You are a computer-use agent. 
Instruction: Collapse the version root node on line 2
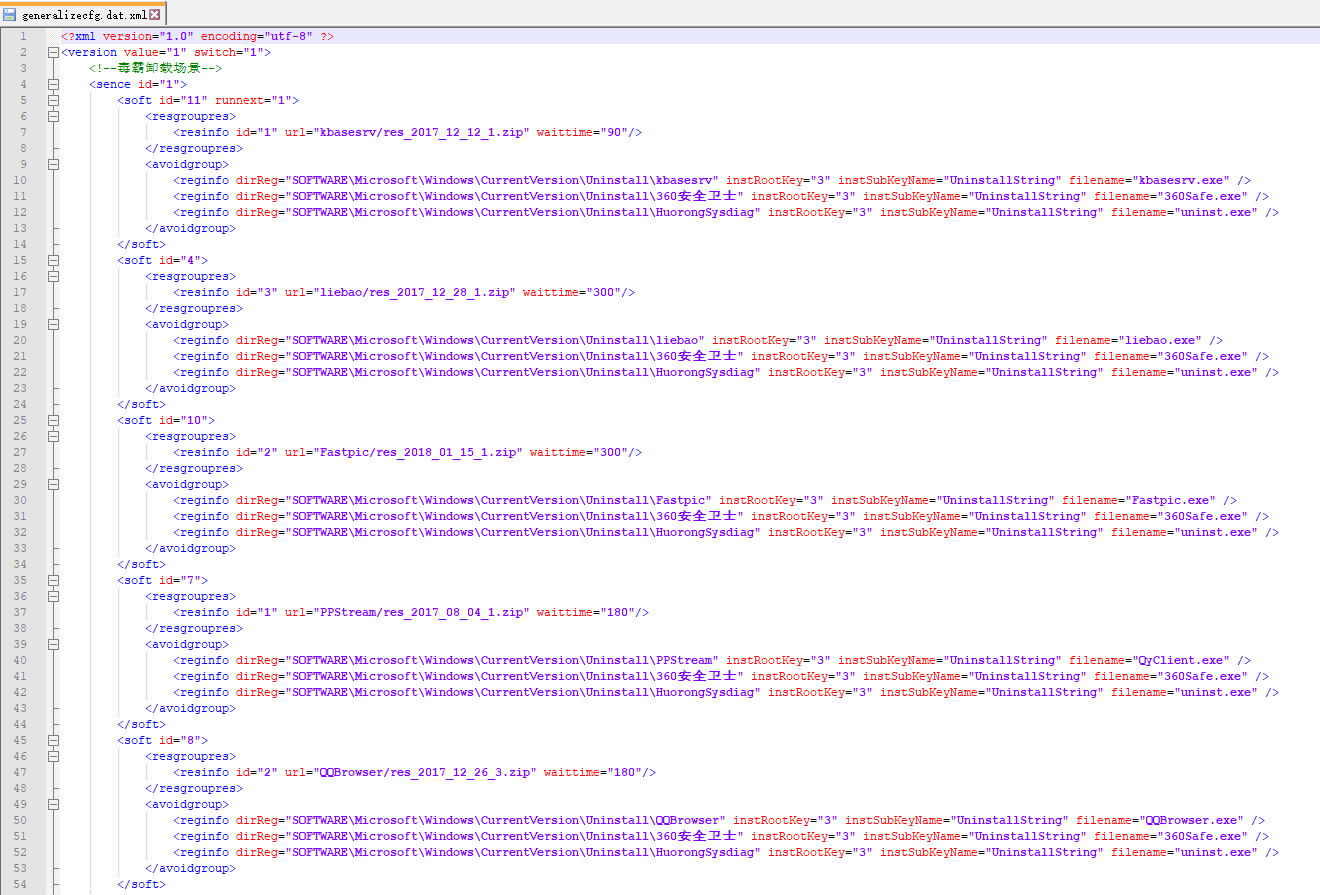pyautogui.click(x=52, y=52)
